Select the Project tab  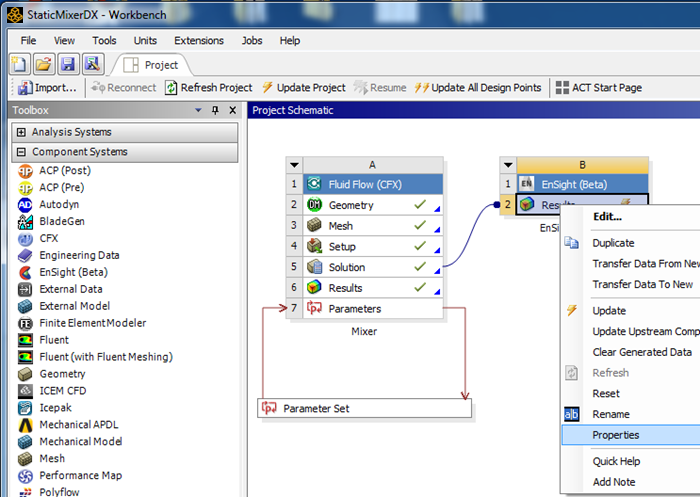coord(151,65)
